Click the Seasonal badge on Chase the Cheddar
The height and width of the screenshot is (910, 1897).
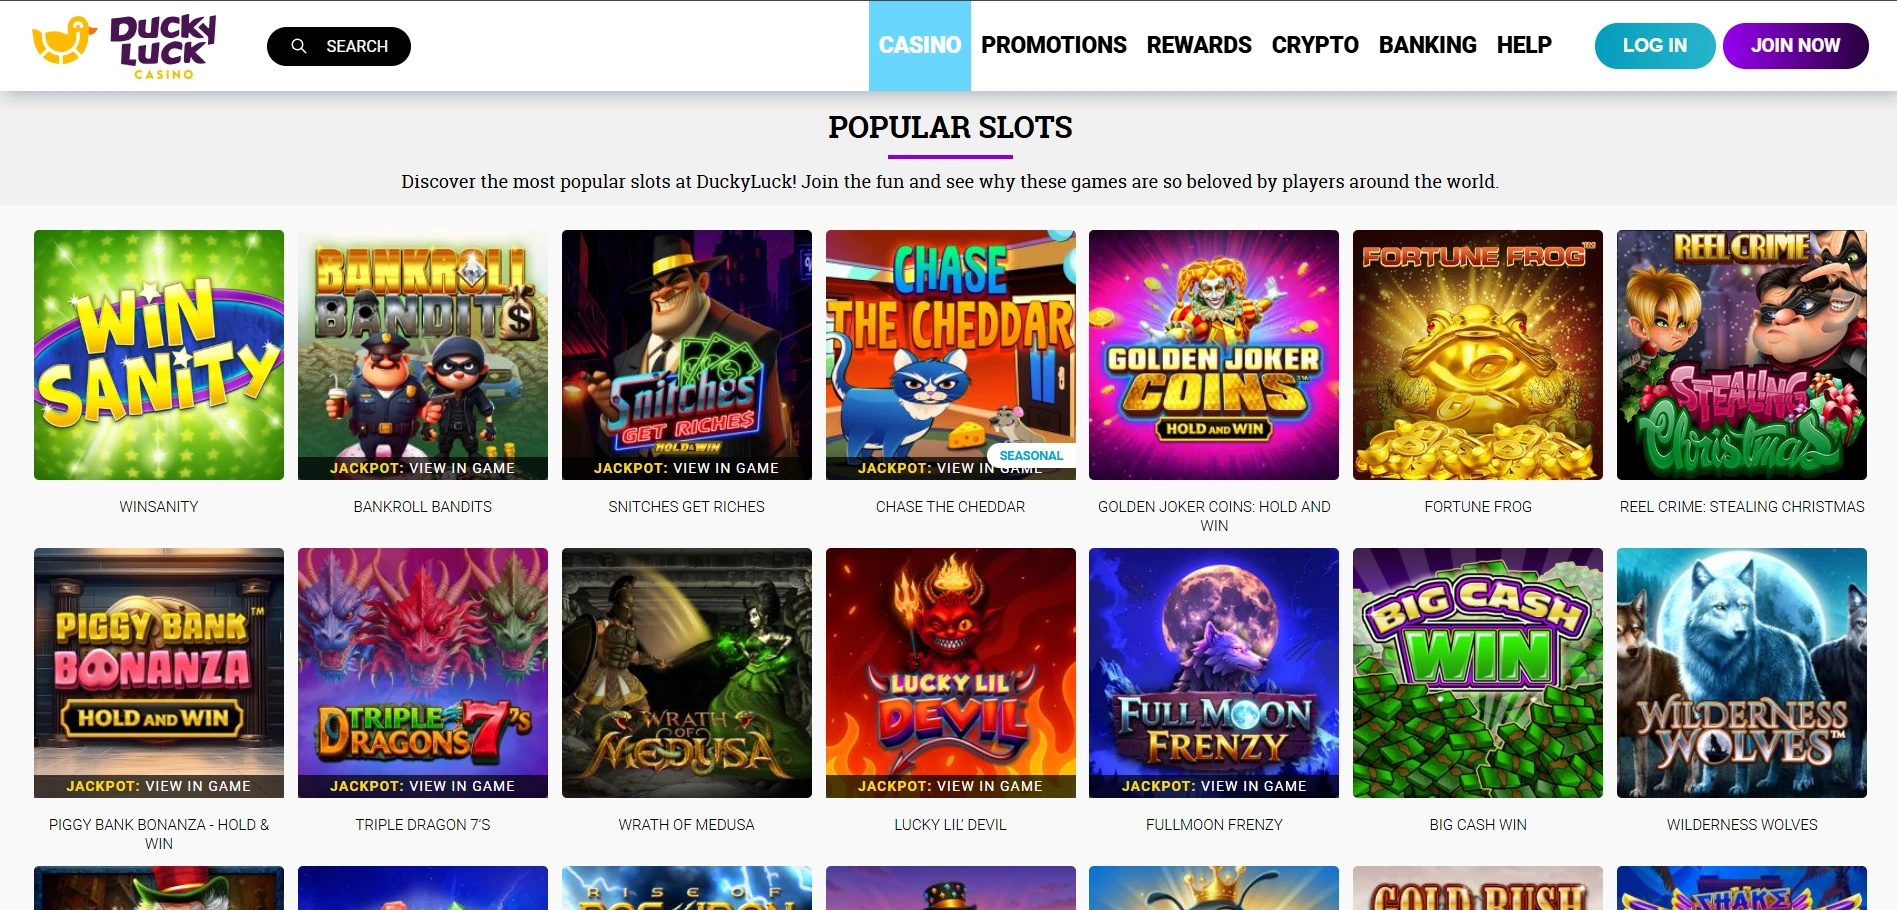pyautogui.click(x=1031, y=455)
